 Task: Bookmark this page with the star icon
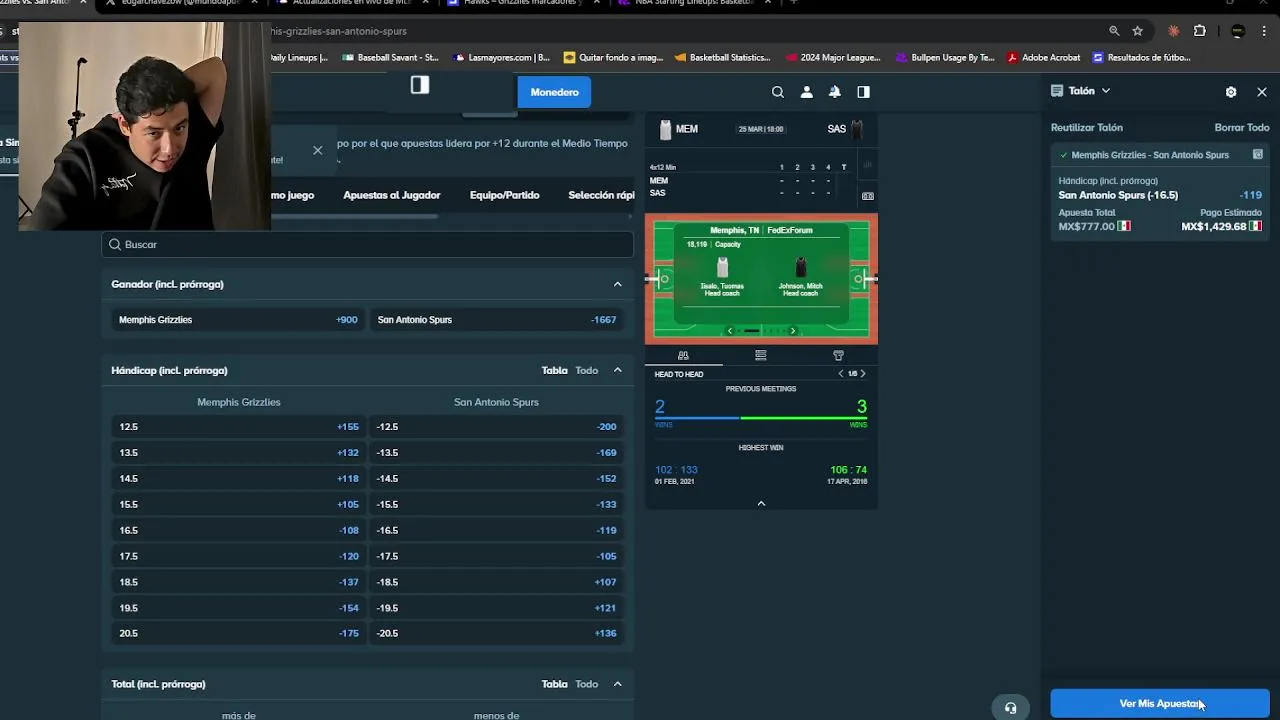click(x=1137, y=31)
